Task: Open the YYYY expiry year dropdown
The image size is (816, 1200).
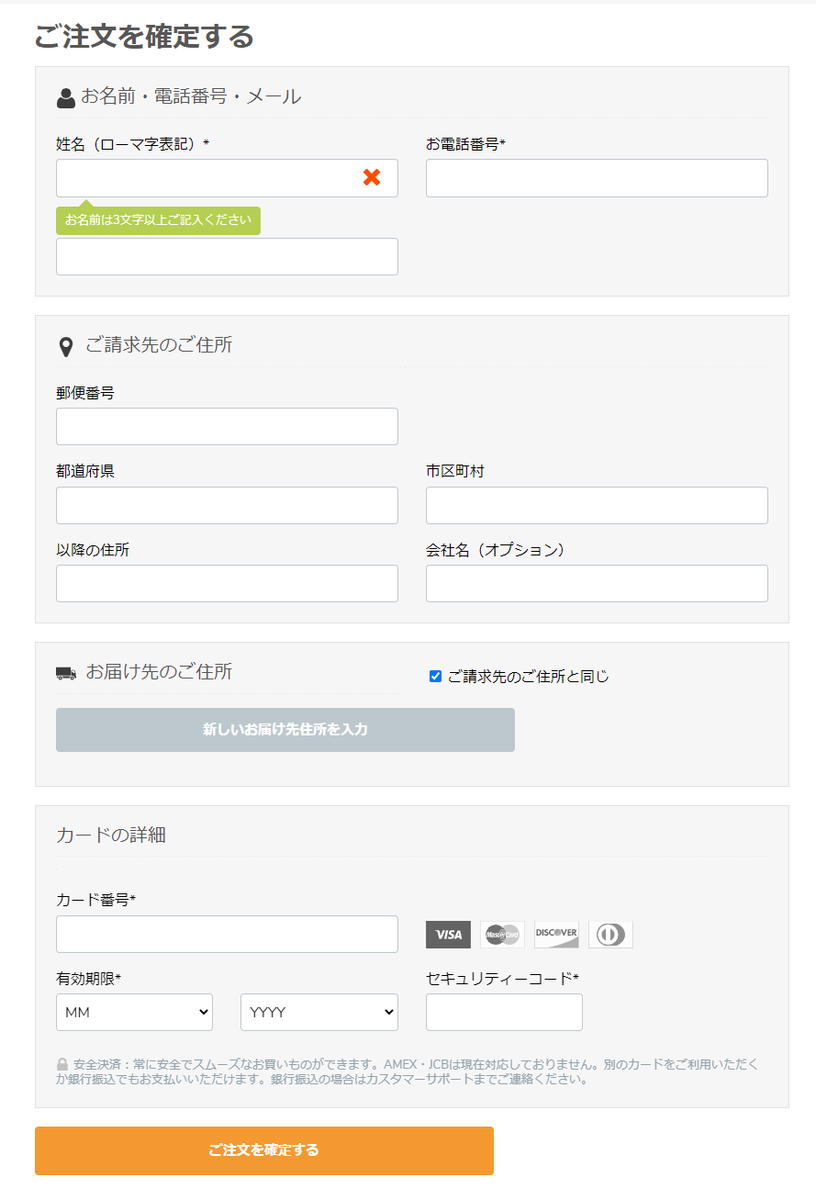Action: click(x=320, y=1012)
